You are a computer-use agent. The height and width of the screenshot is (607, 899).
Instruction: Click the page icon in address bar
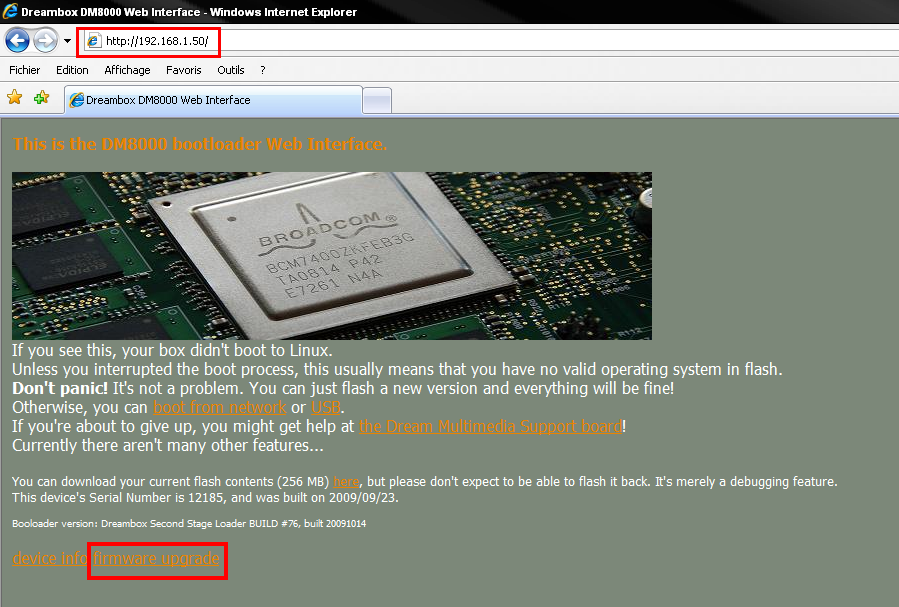(x=93, y=41)
